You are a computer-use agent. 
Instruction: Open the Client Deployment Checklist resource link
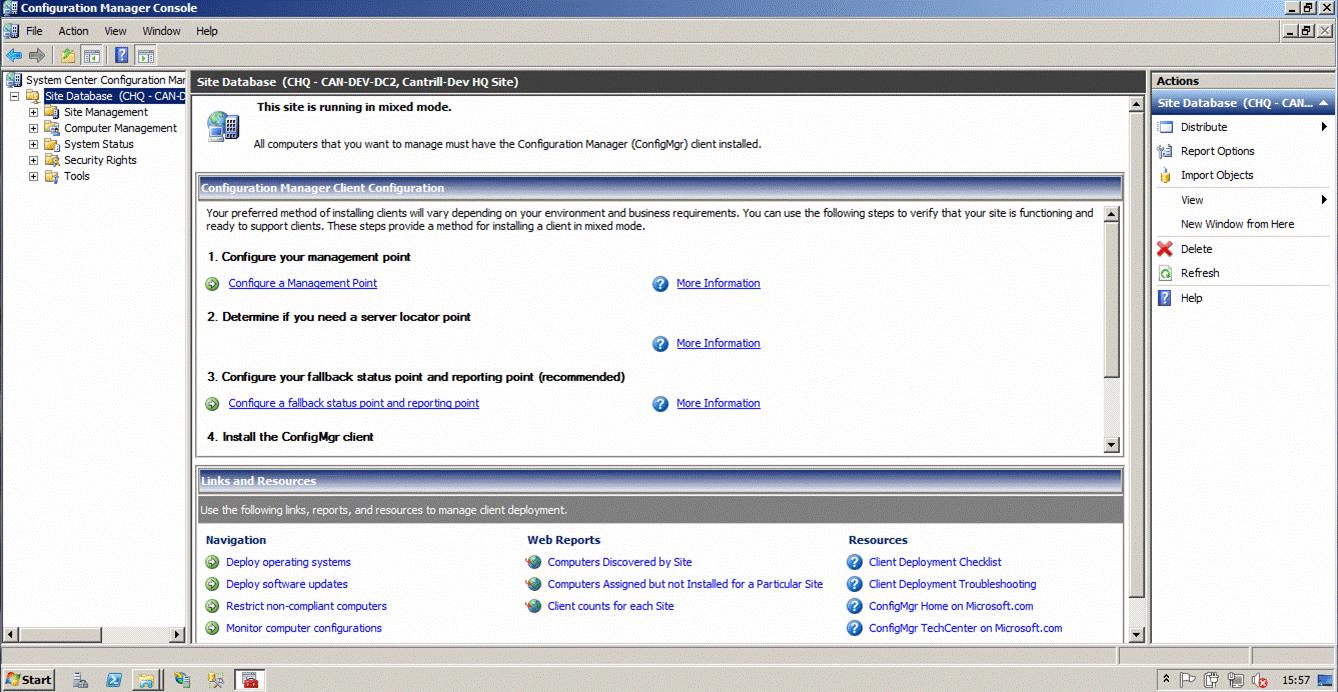click(x=934, y=562)
